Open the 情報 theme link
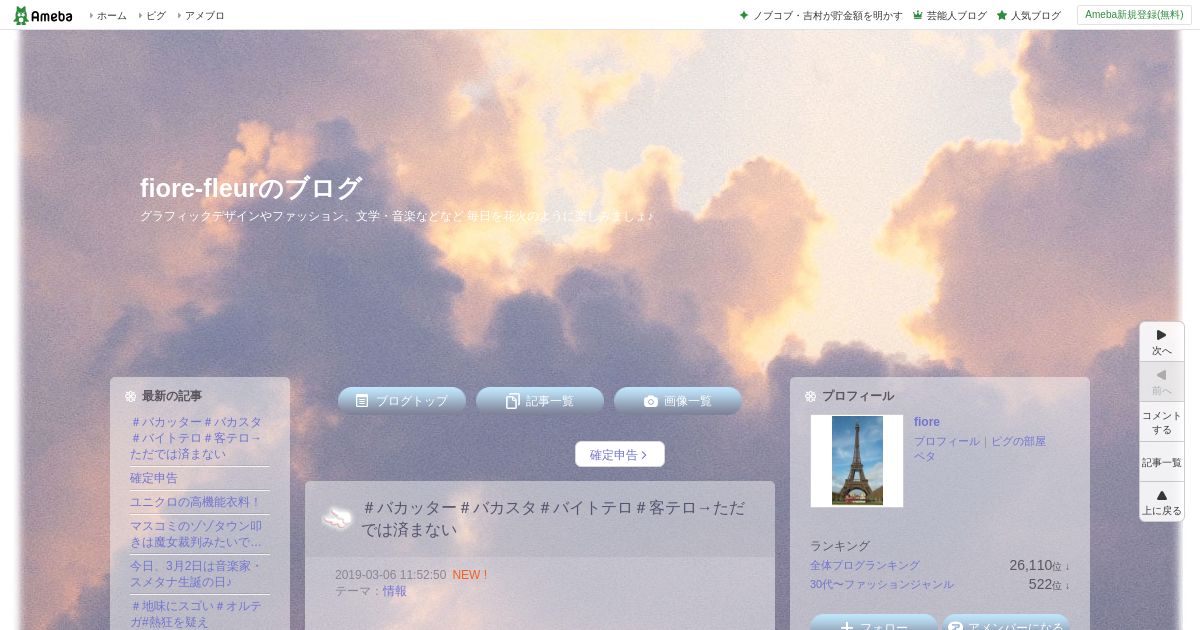The image size is (1200, 630). (395, 591)
